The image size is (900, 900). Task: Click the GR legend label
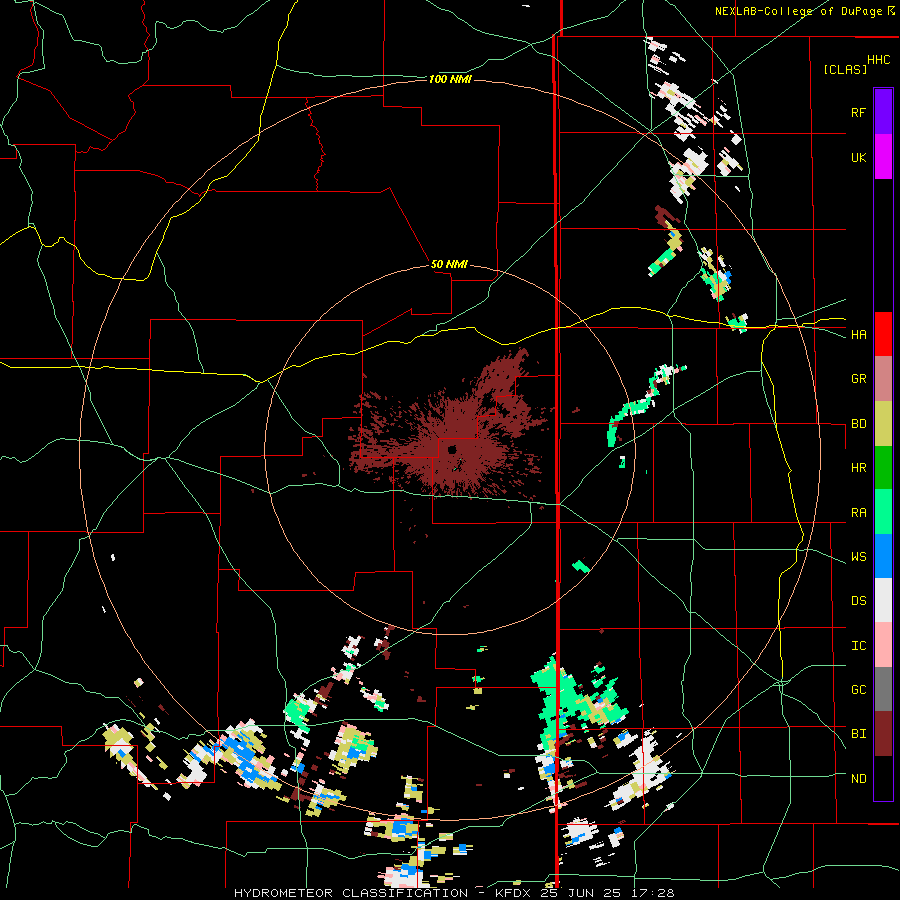[x=858, y=379]
